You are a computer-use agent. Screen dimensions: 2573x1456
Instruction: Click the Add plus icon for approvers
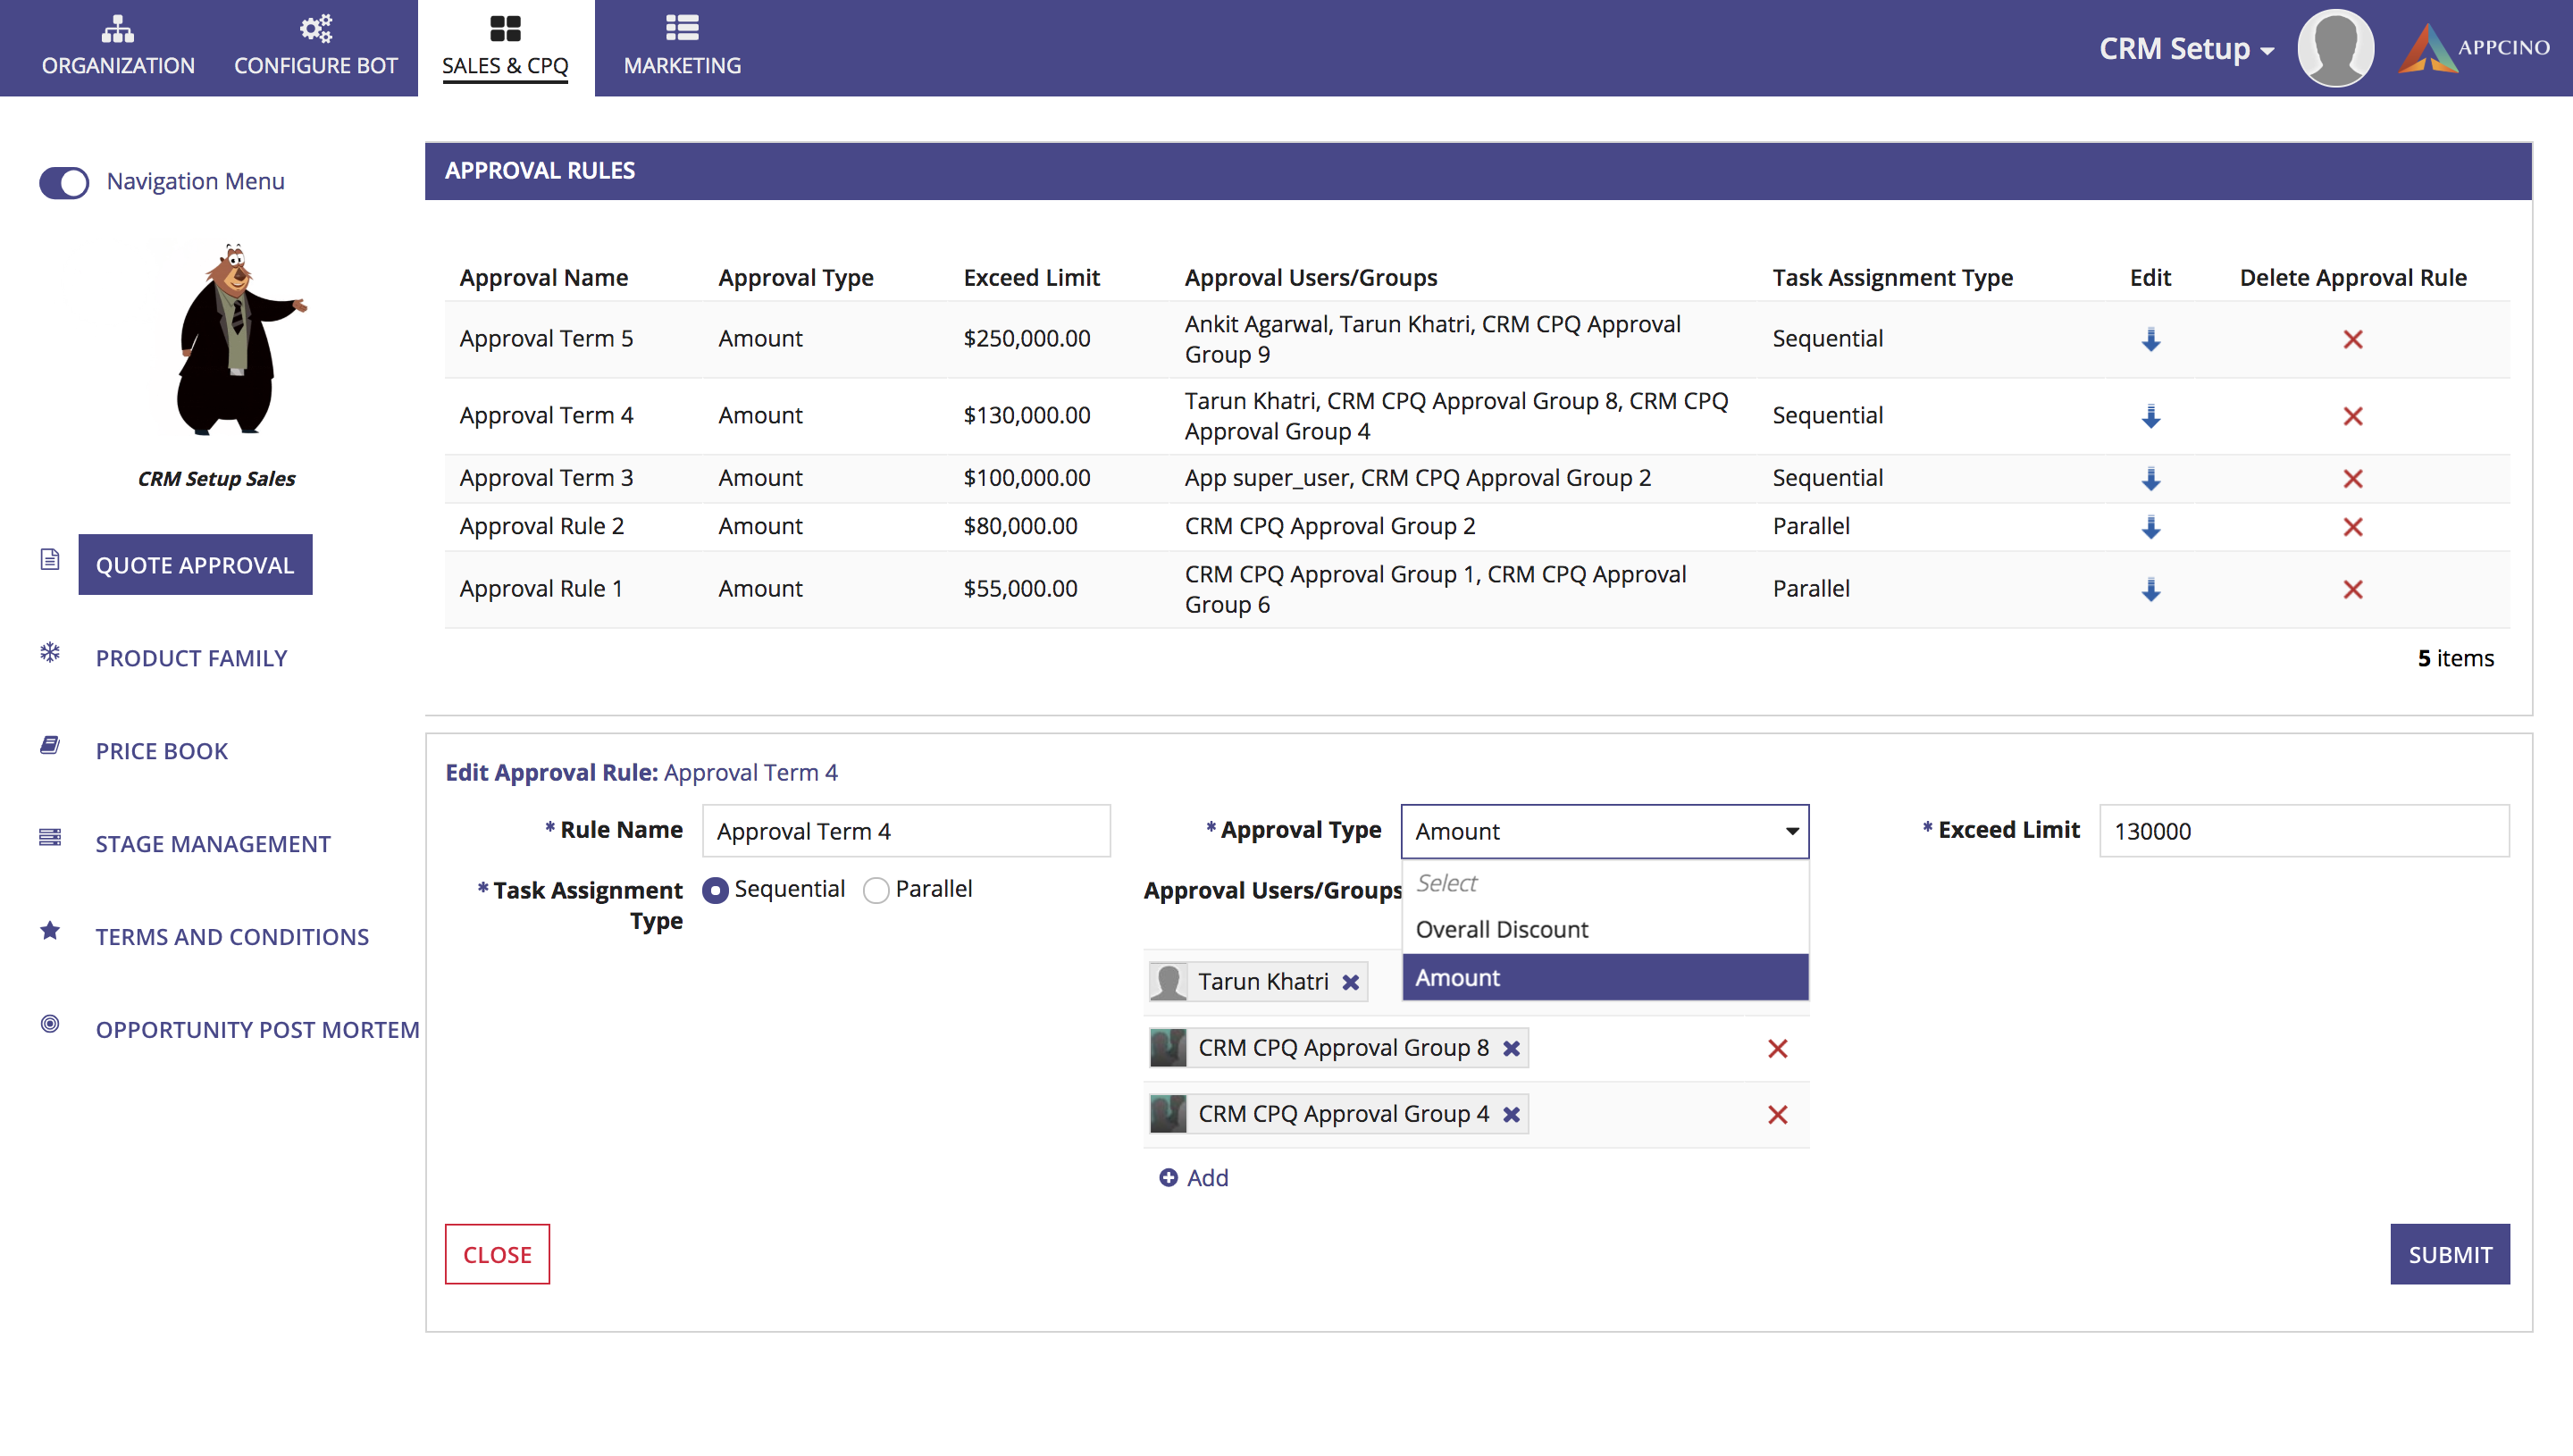coord(1168,1178)
